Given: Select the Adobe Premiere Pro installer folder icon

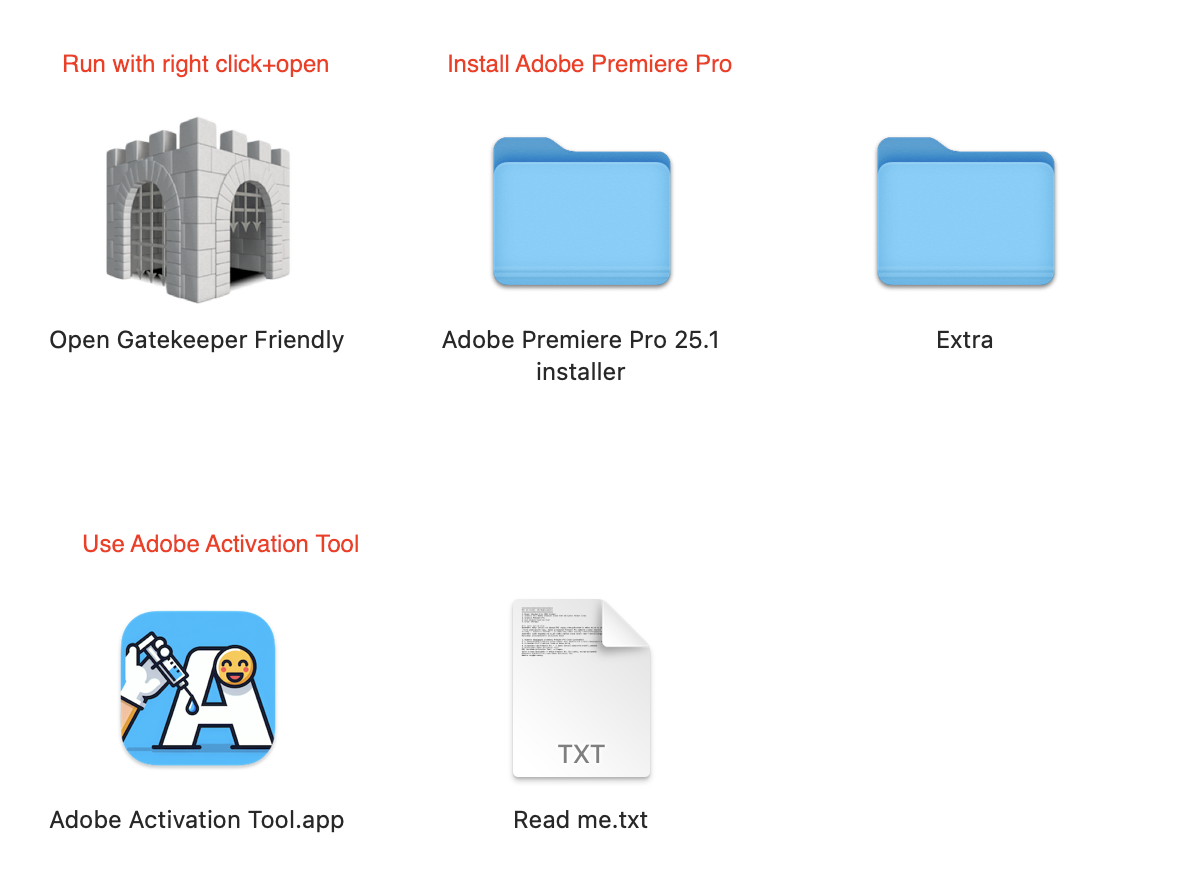Looking at the screenshot, I should [581, 211].
